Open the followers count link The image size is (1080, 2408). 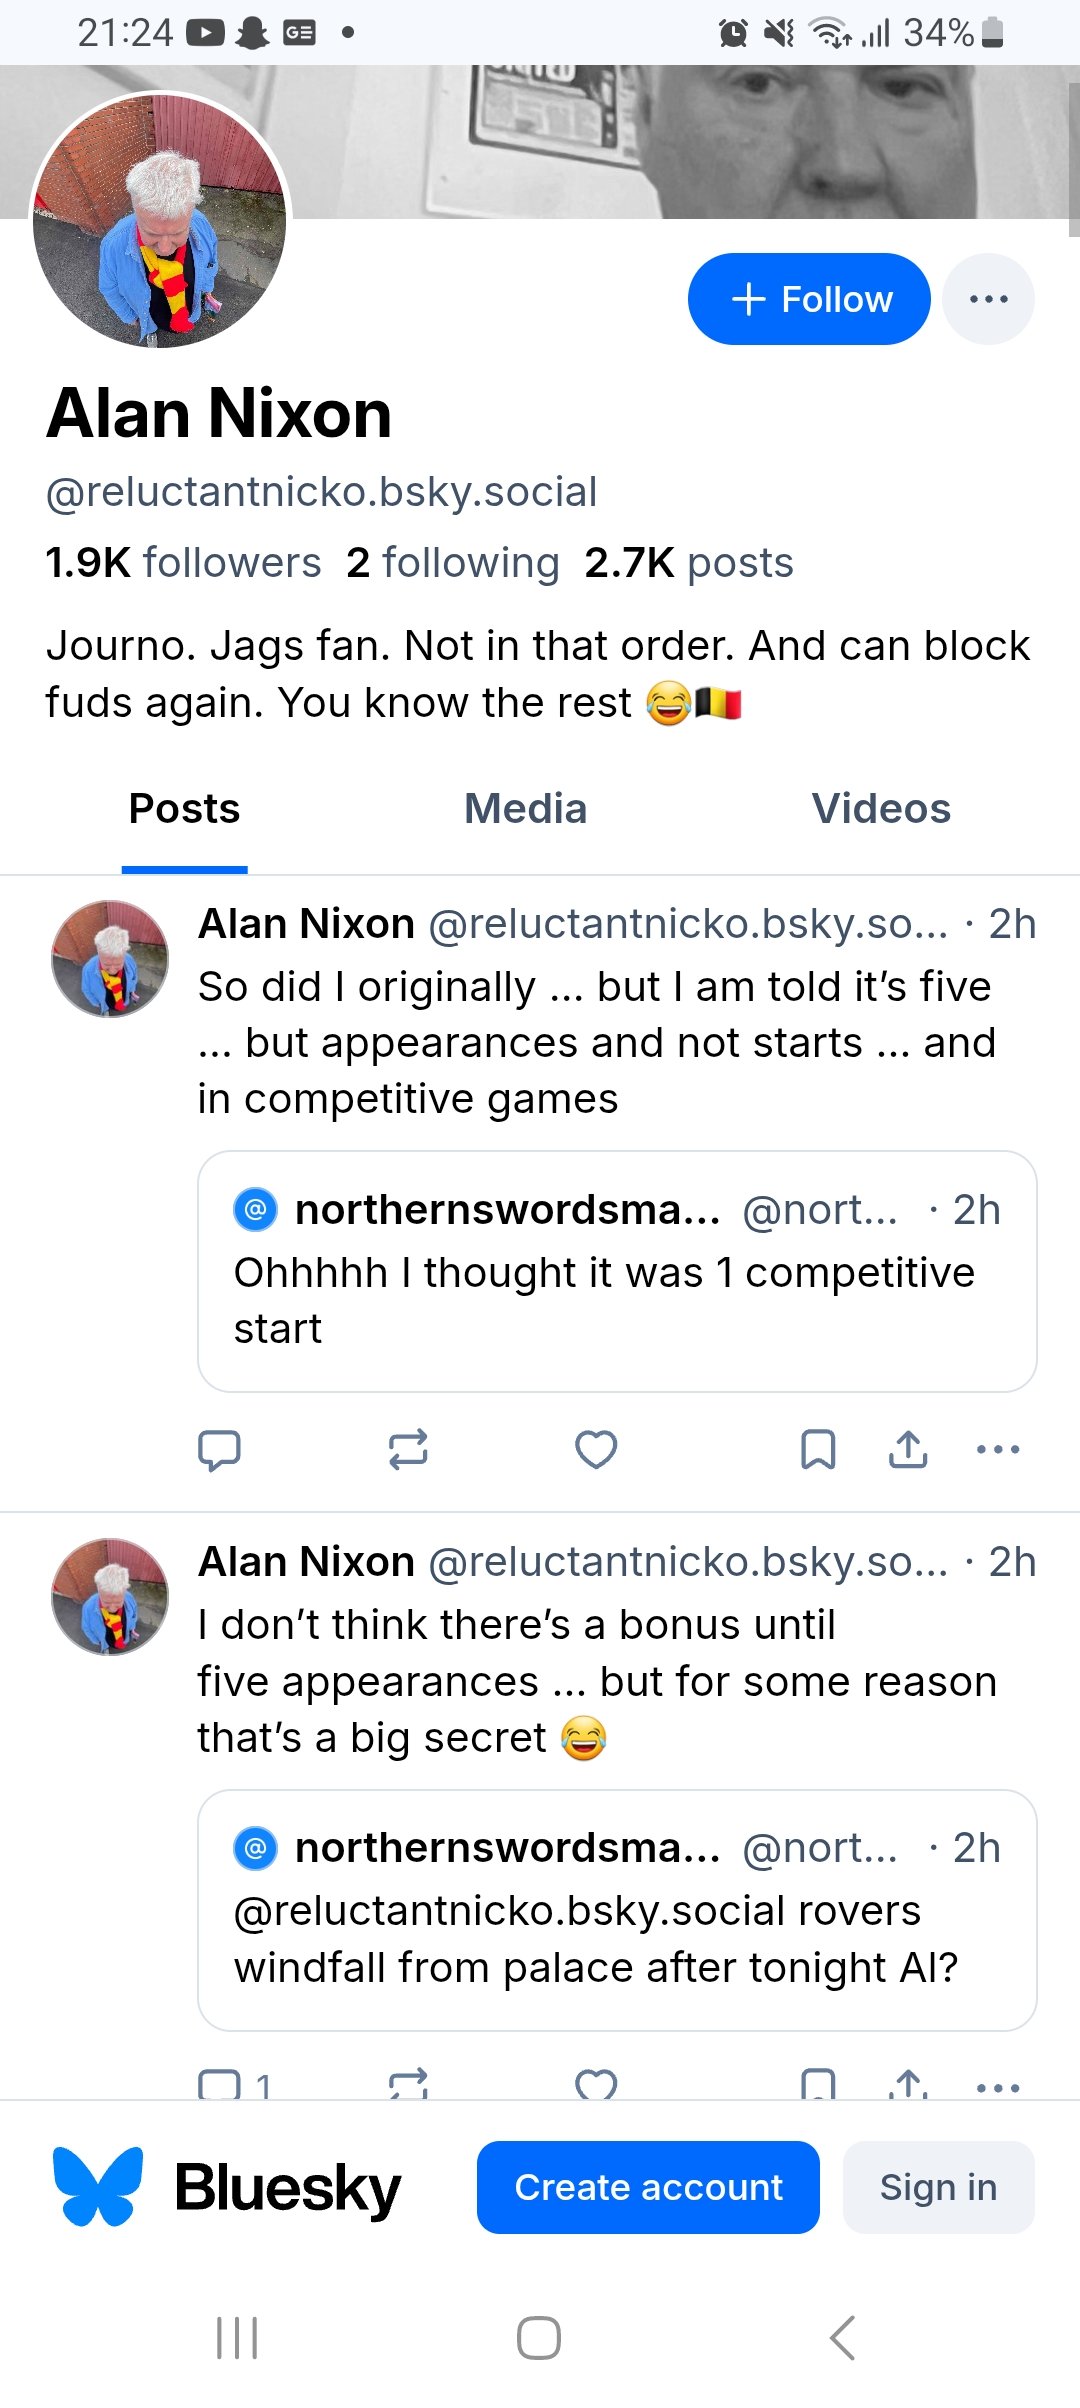183,563
